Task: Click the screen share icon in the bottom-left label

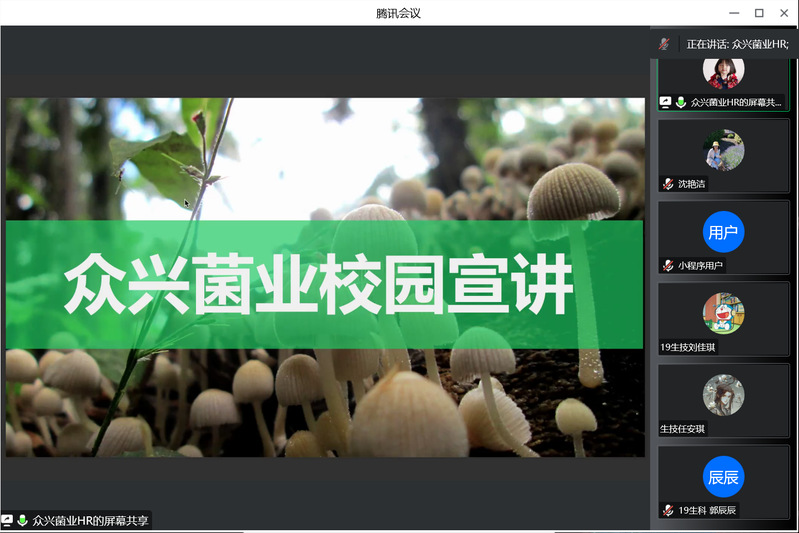Action: [7, 520]
